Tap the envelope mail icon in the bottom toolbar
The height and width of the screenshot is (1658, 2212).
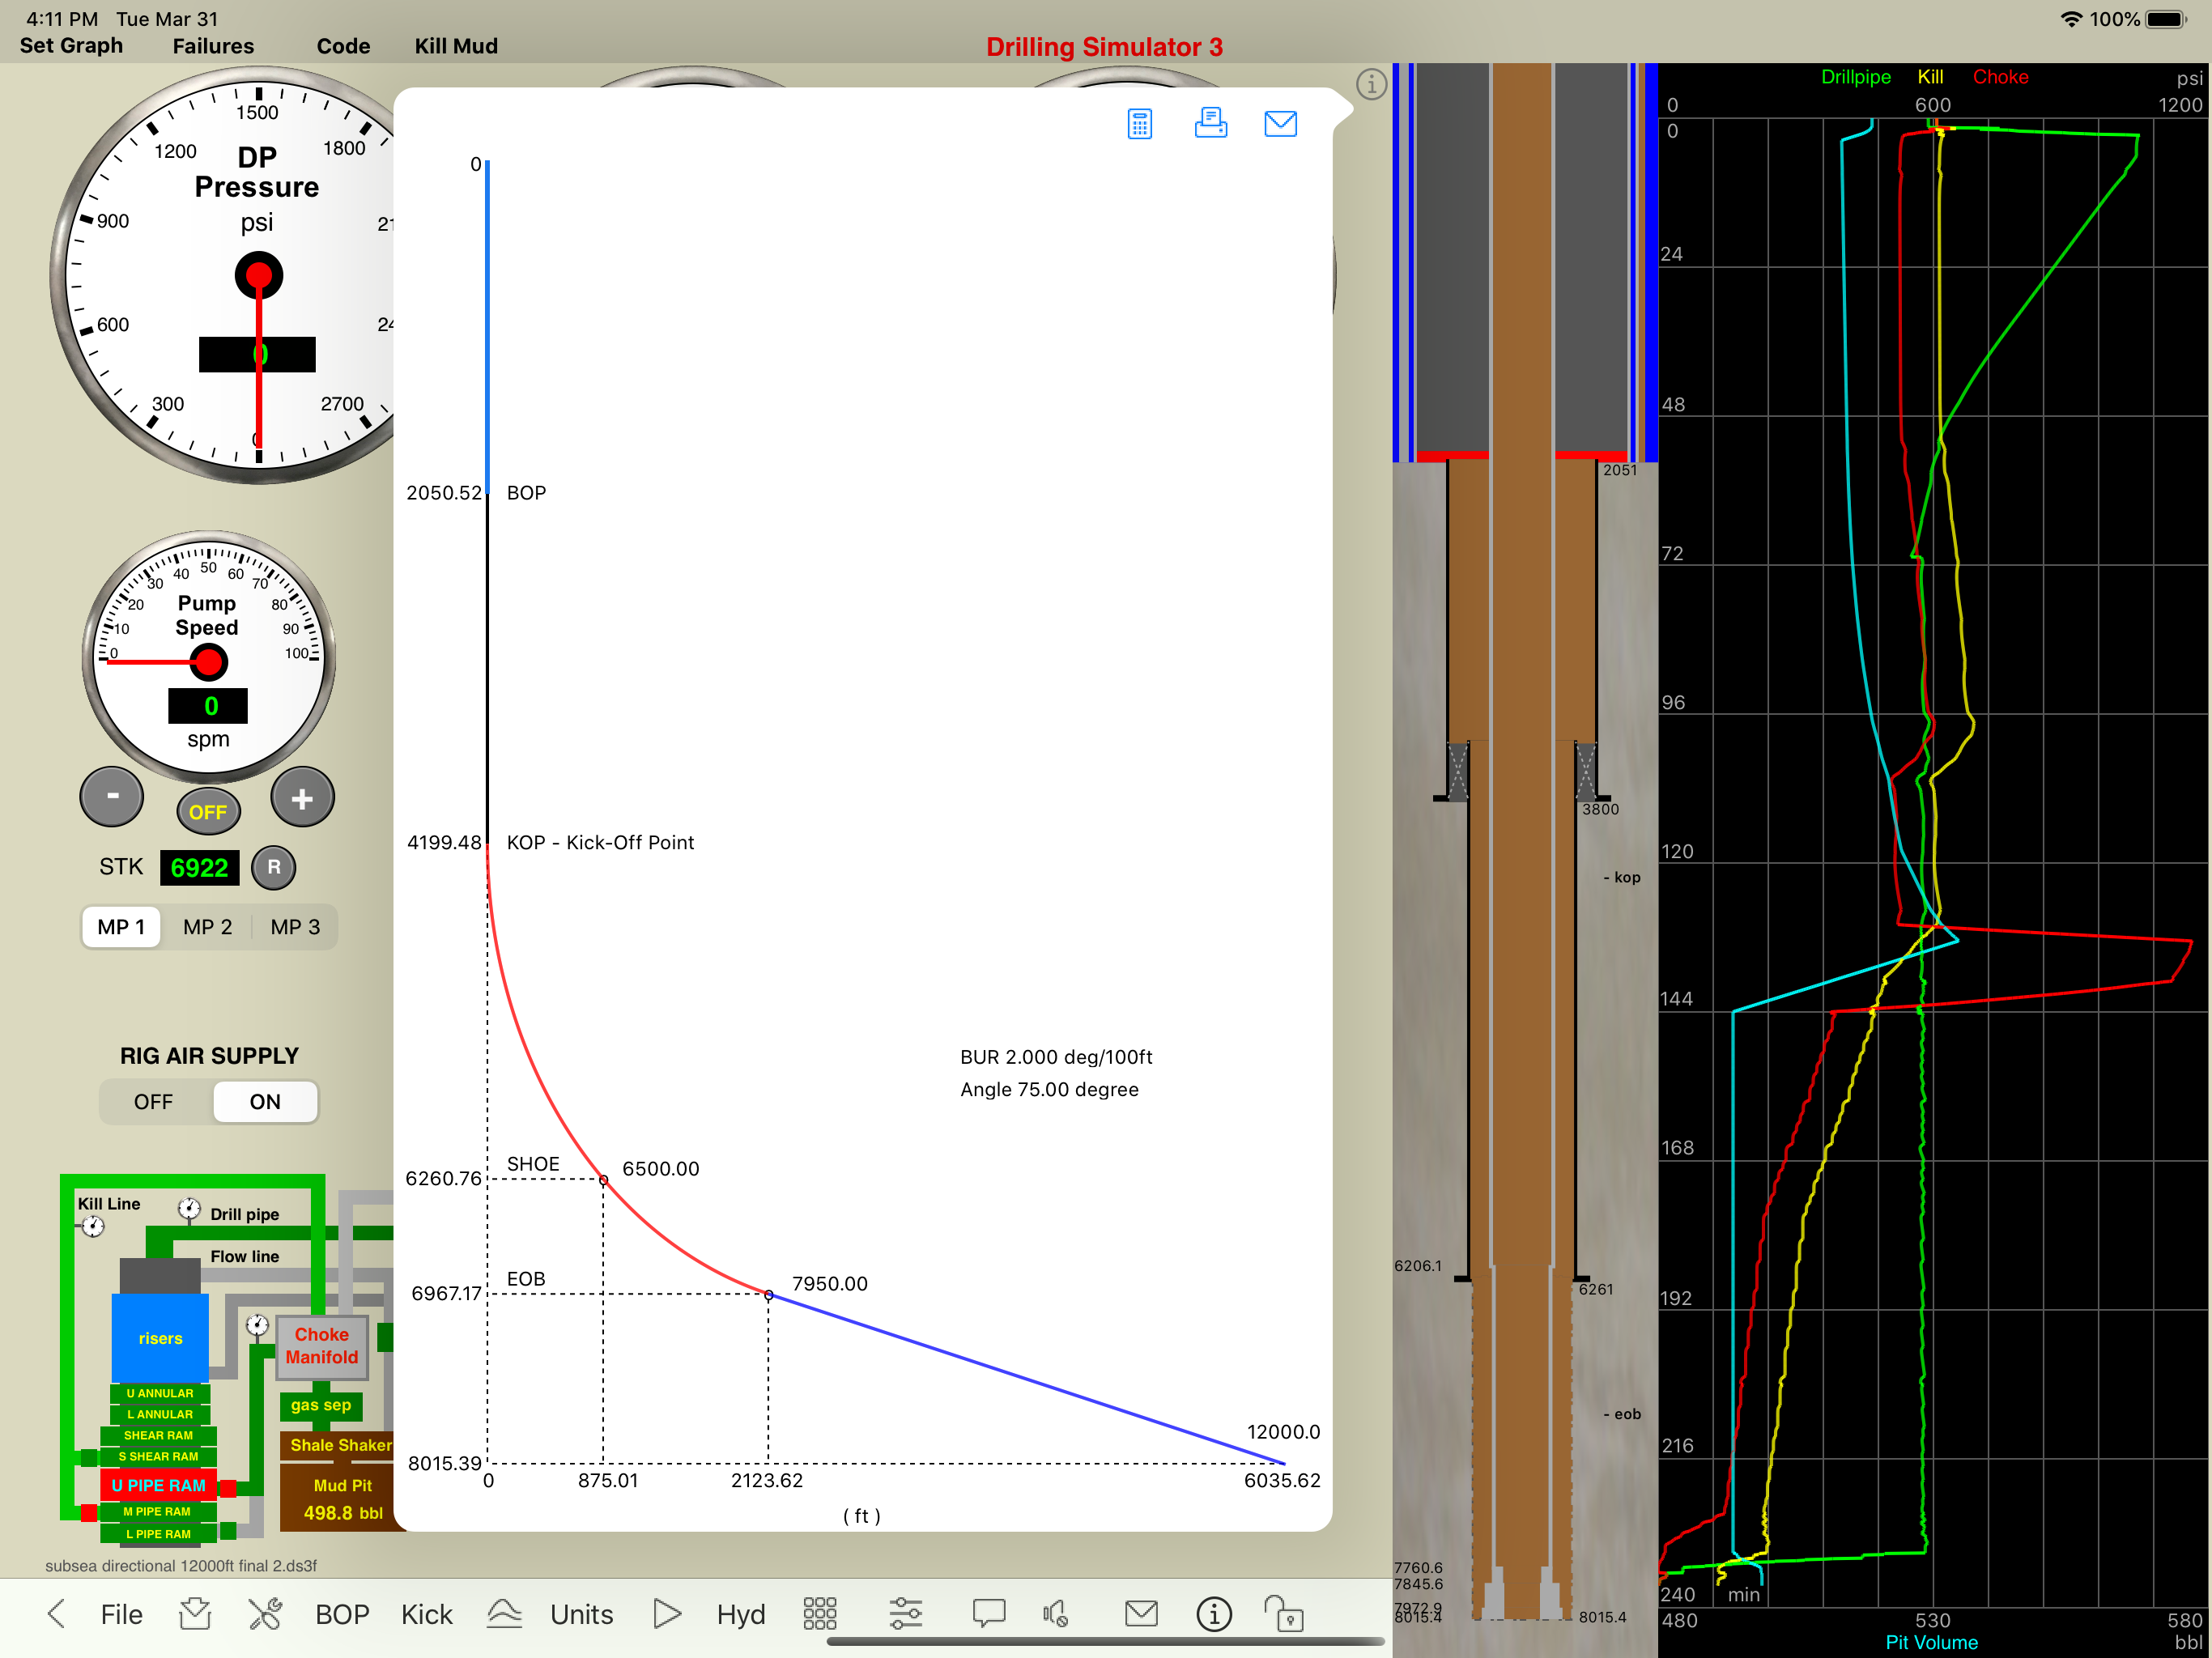coord(1141,1613)
